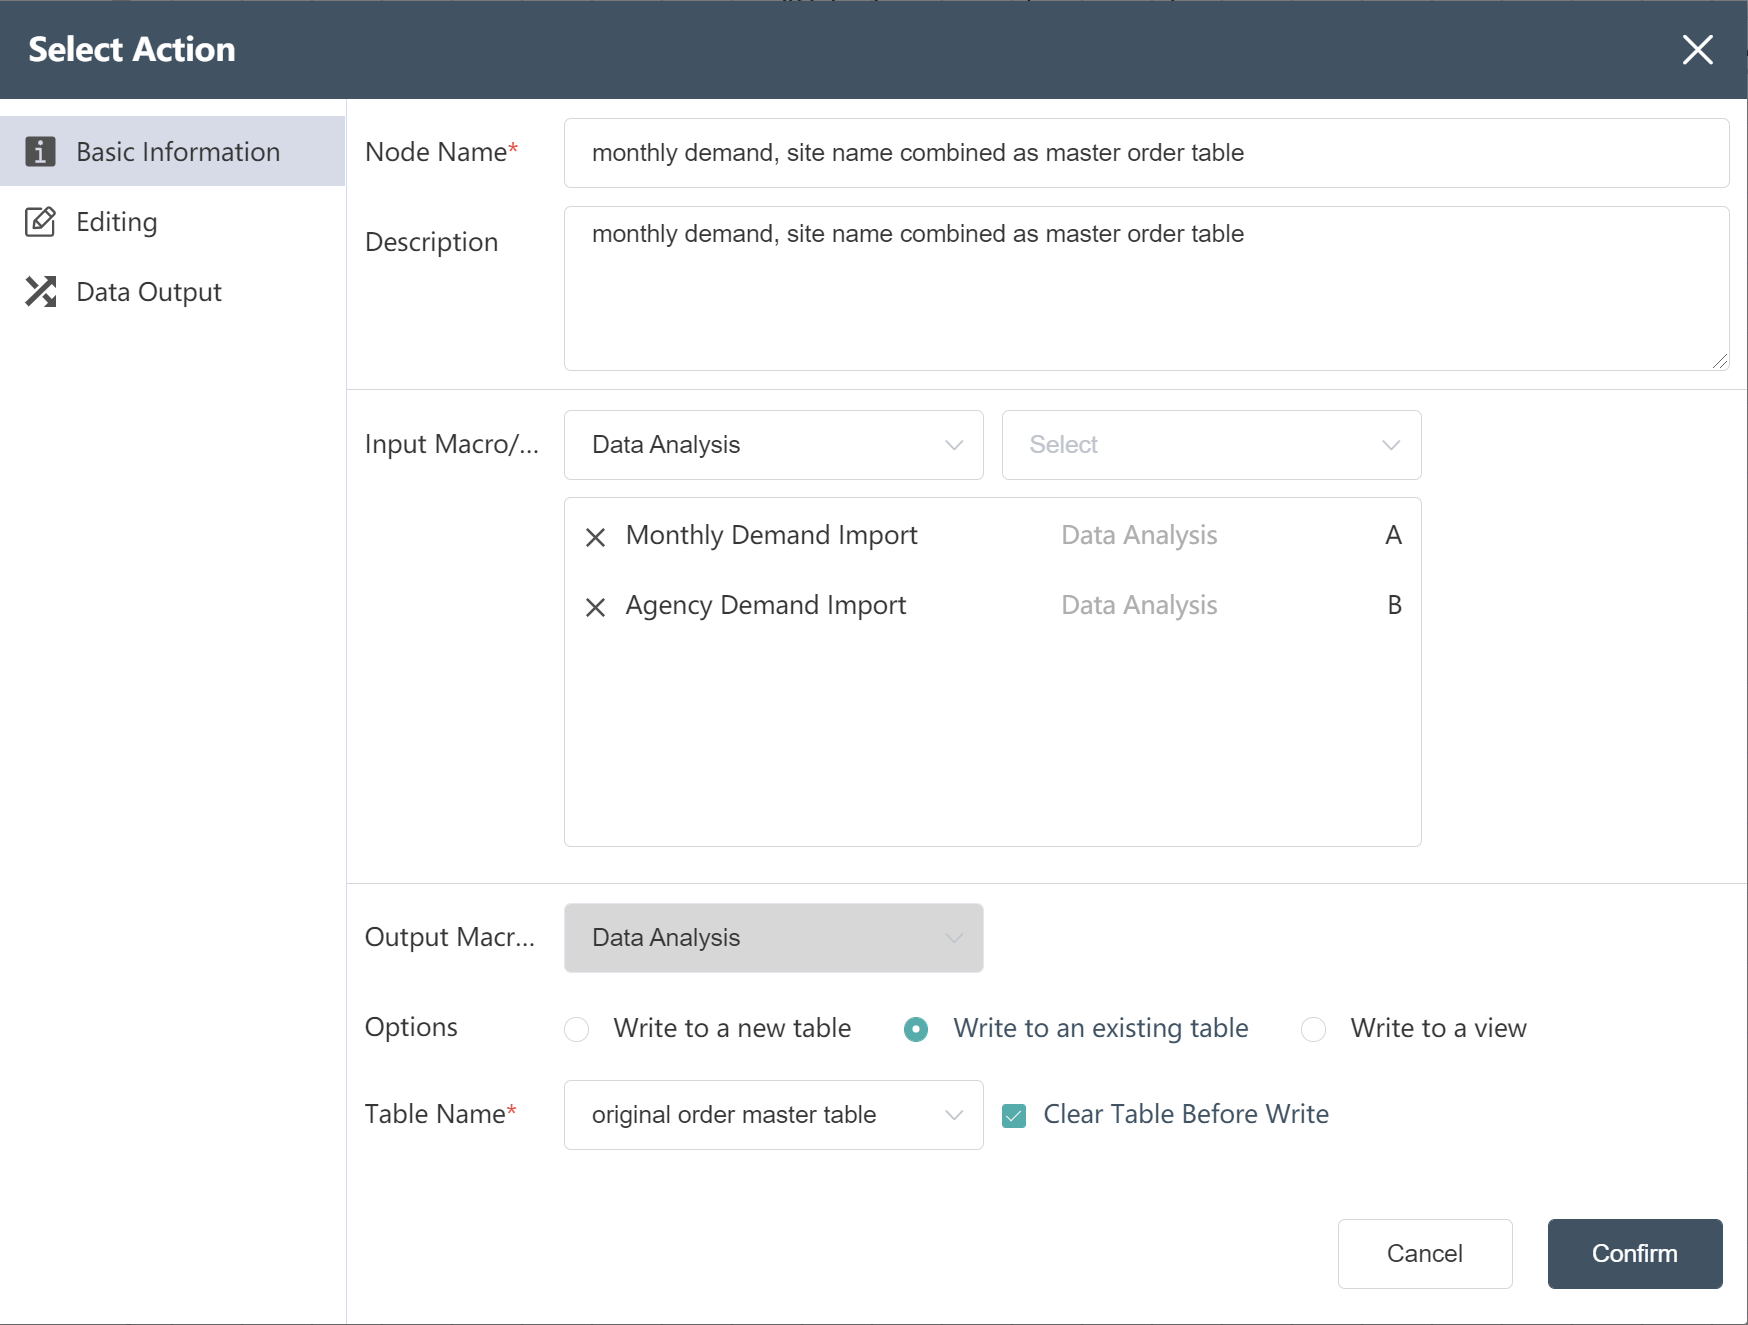The height and width of the screenshot is (1325, 1748).
Task: Select the Write to an existing table option
Action: click(x=916, y=1029)
